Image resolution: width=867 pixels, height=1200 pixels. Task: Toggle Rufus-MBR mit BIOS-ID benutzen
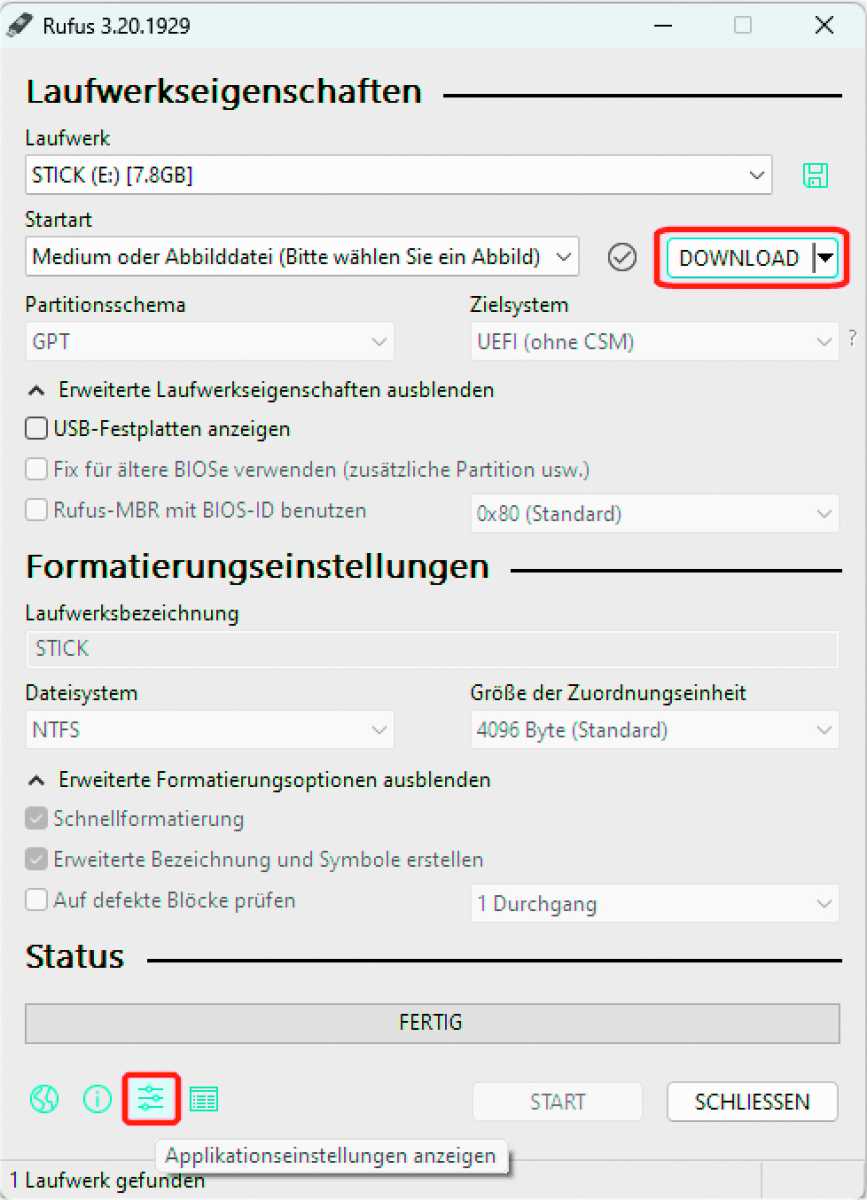[x=37, y=510]
